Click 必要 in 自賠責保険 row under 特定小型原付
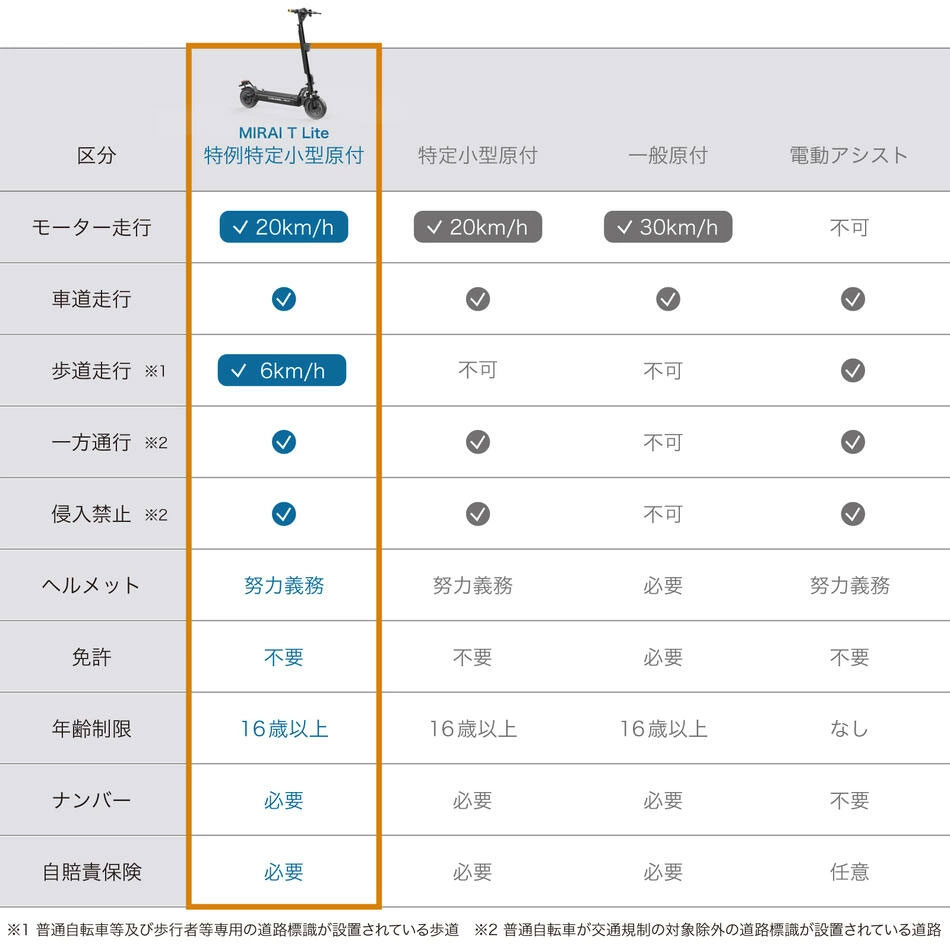This screenshot has width=950, height=949. (473, 872)
